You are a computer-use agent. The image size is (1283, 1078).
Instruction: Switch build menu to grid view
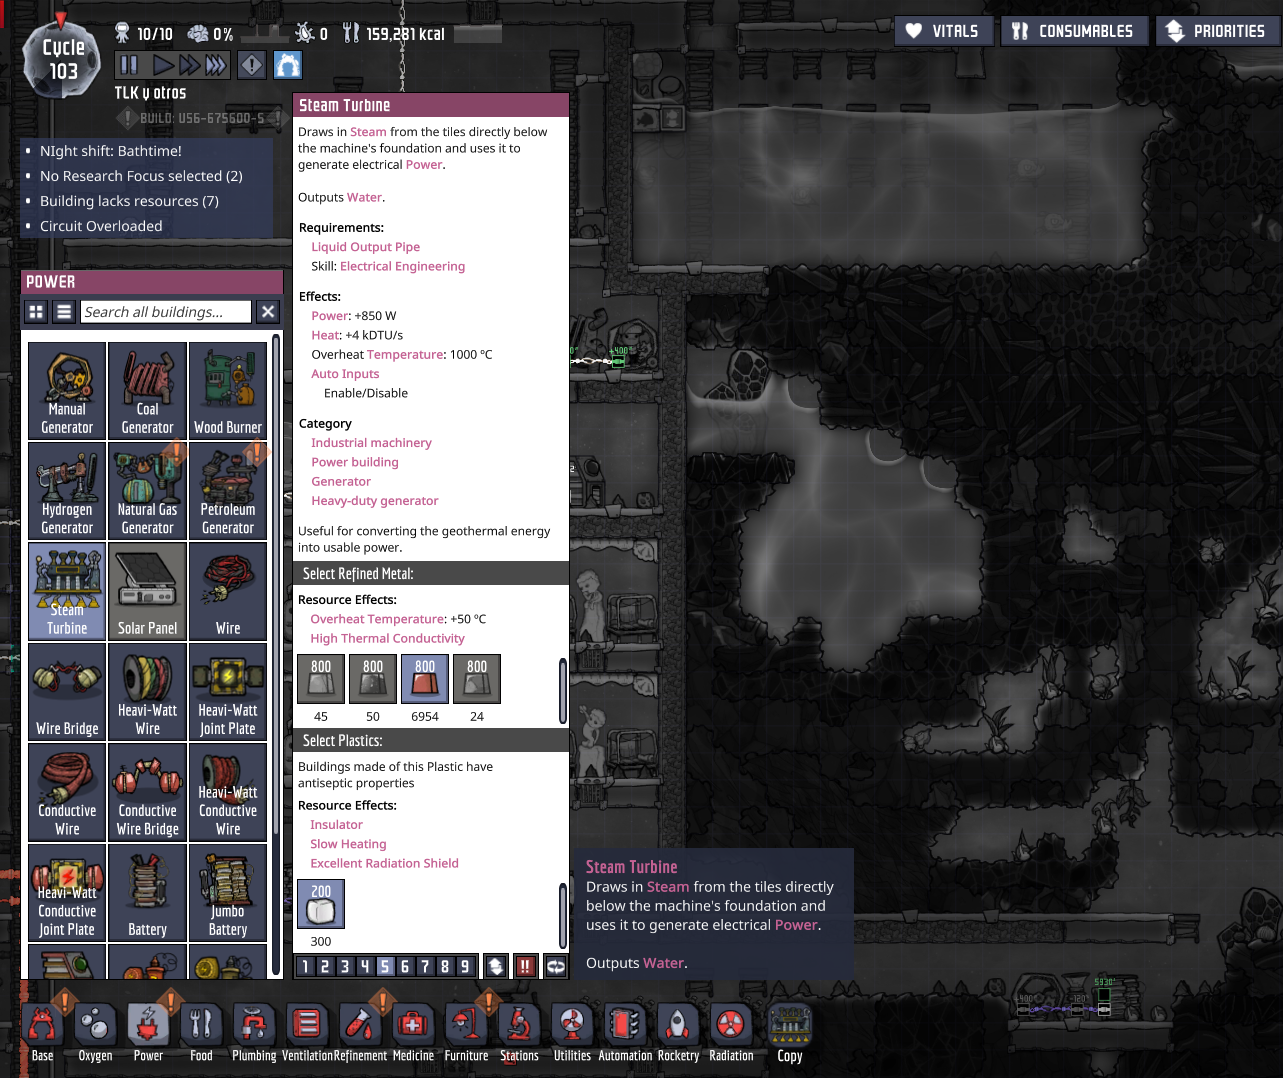point(36,312)
